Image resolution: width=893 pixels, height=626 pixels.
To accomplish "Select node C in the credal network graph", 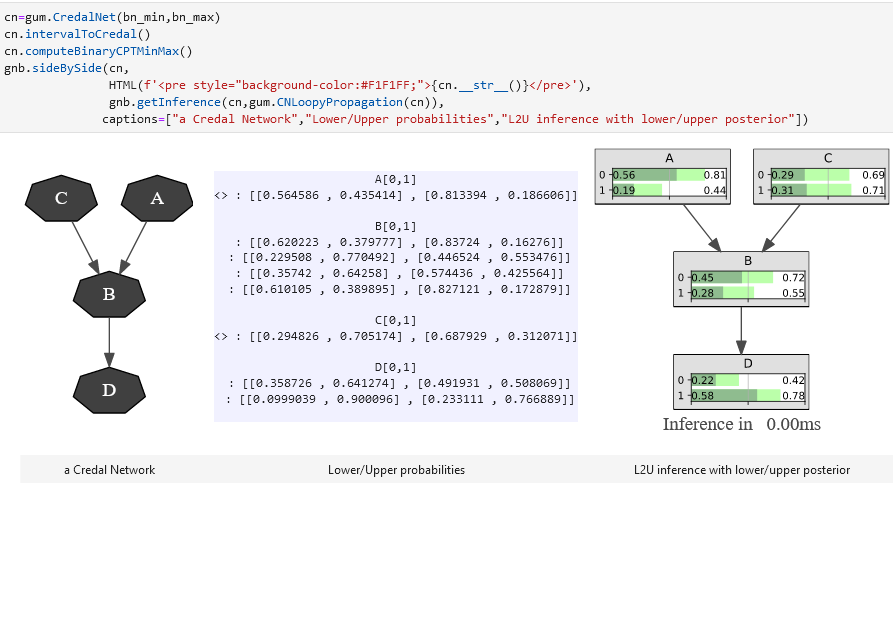I will 60,199.
